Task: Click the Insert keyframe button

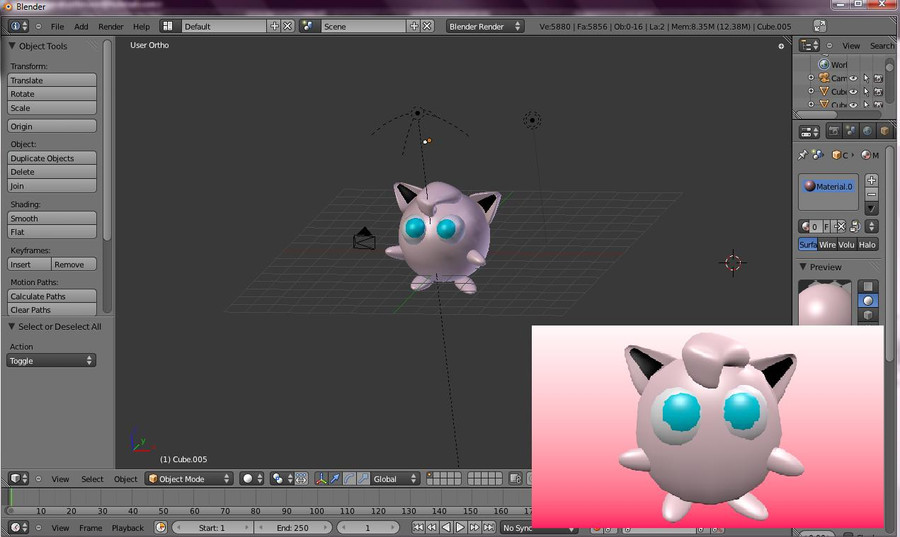Action: click(29, 264)
